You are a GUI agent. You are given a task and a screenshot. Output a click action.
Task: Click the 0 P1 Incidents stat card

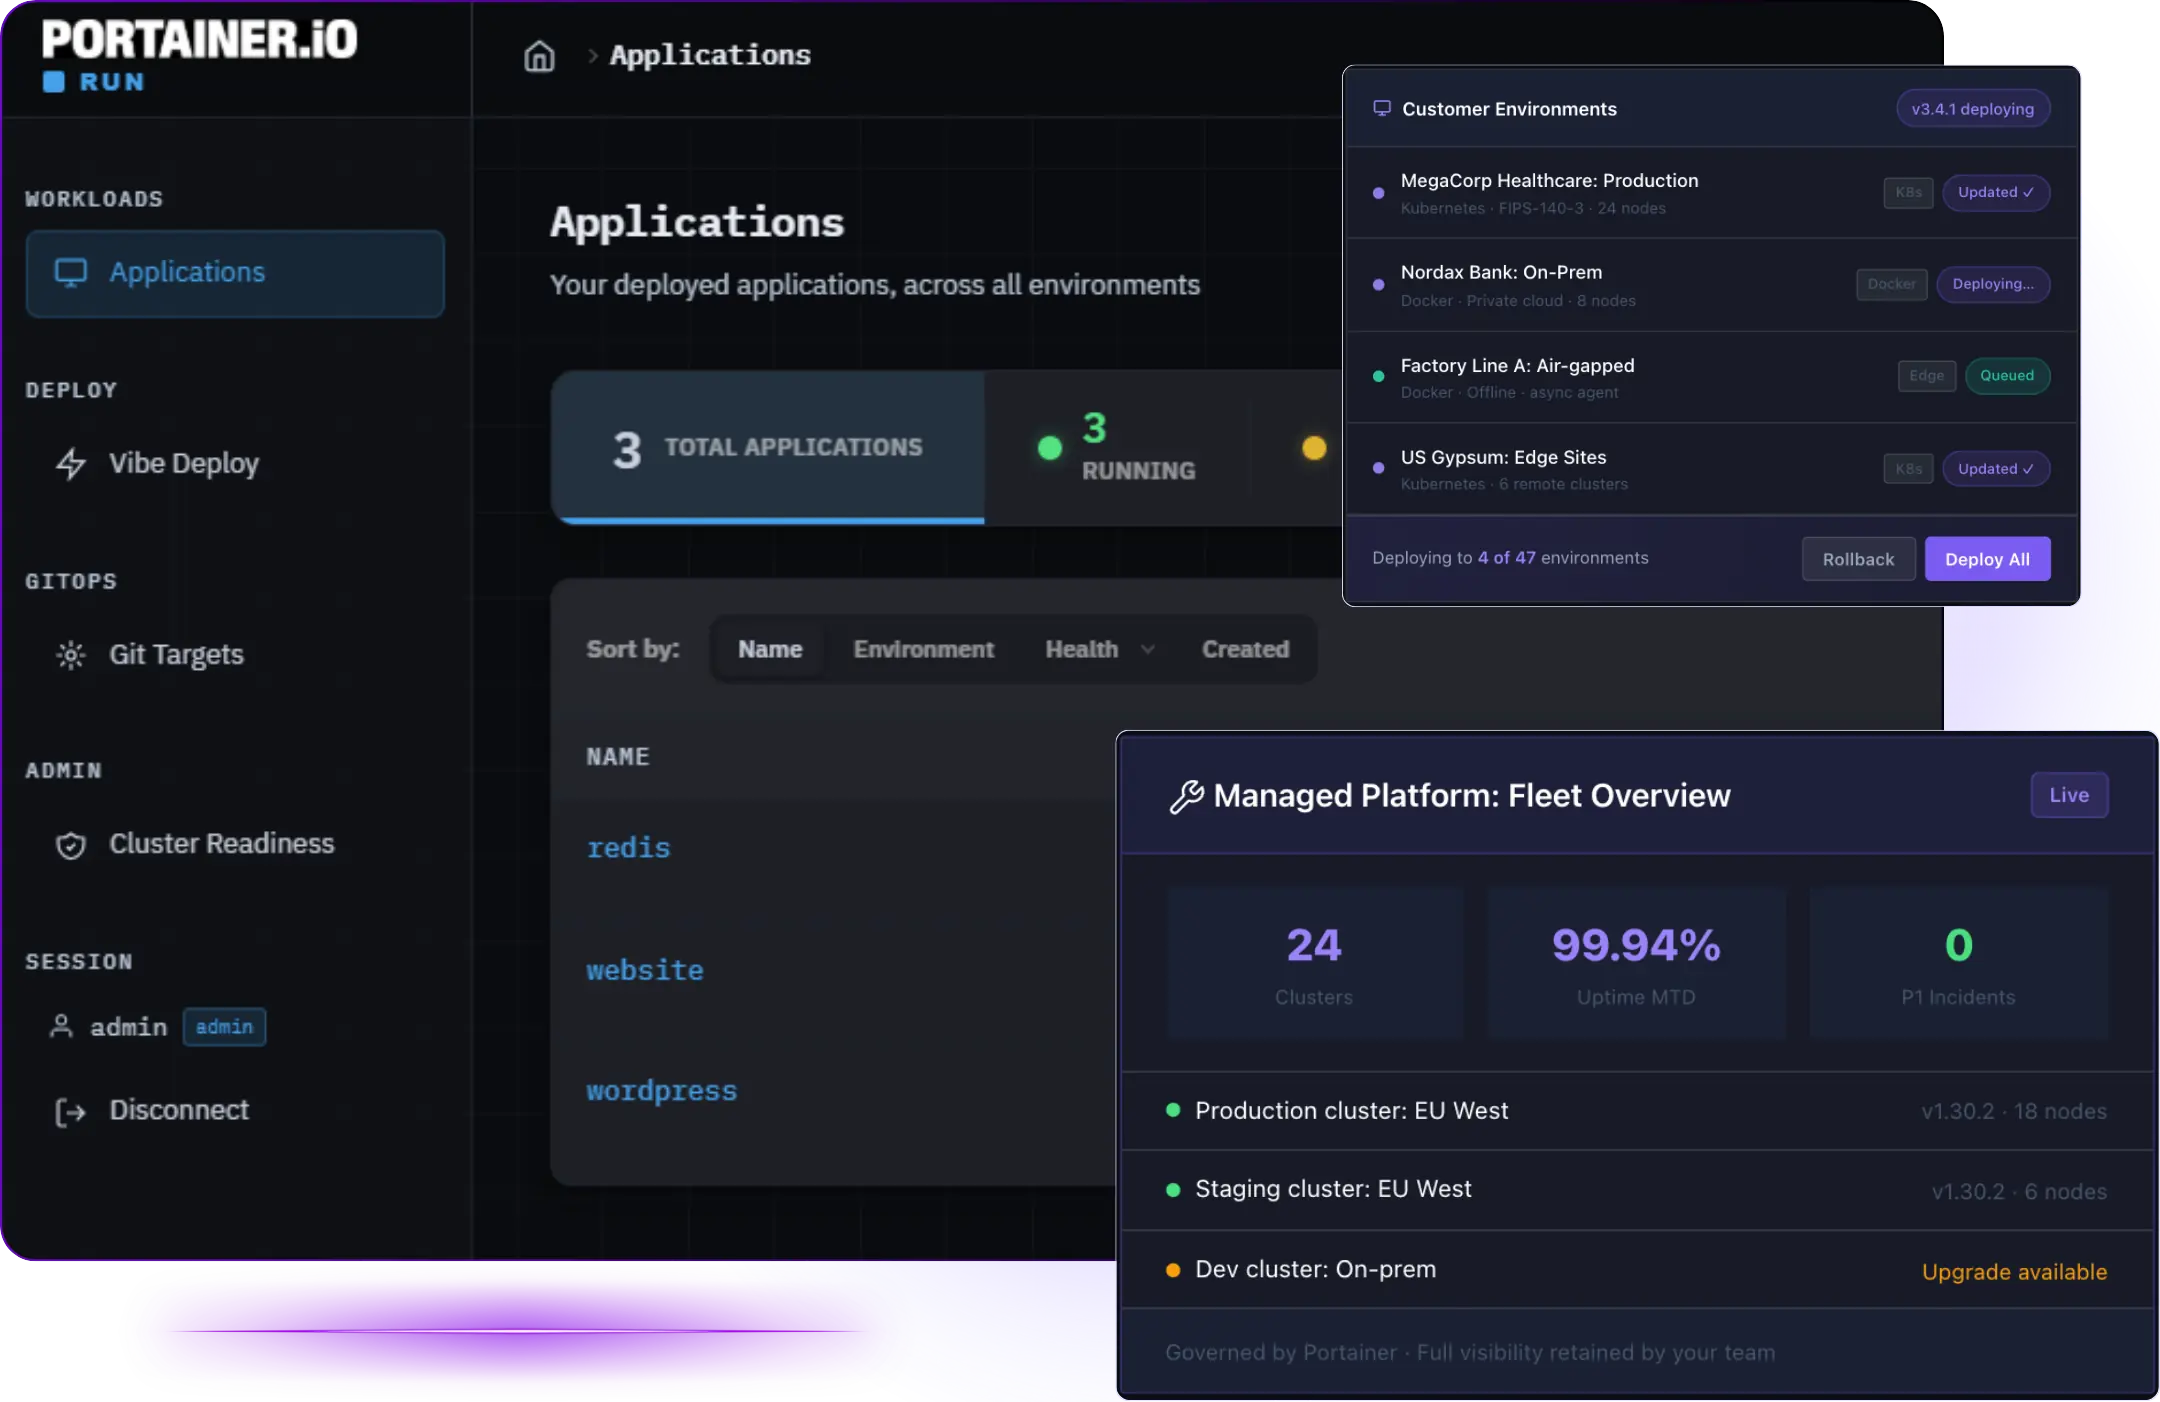click(x=1958, y=964)
